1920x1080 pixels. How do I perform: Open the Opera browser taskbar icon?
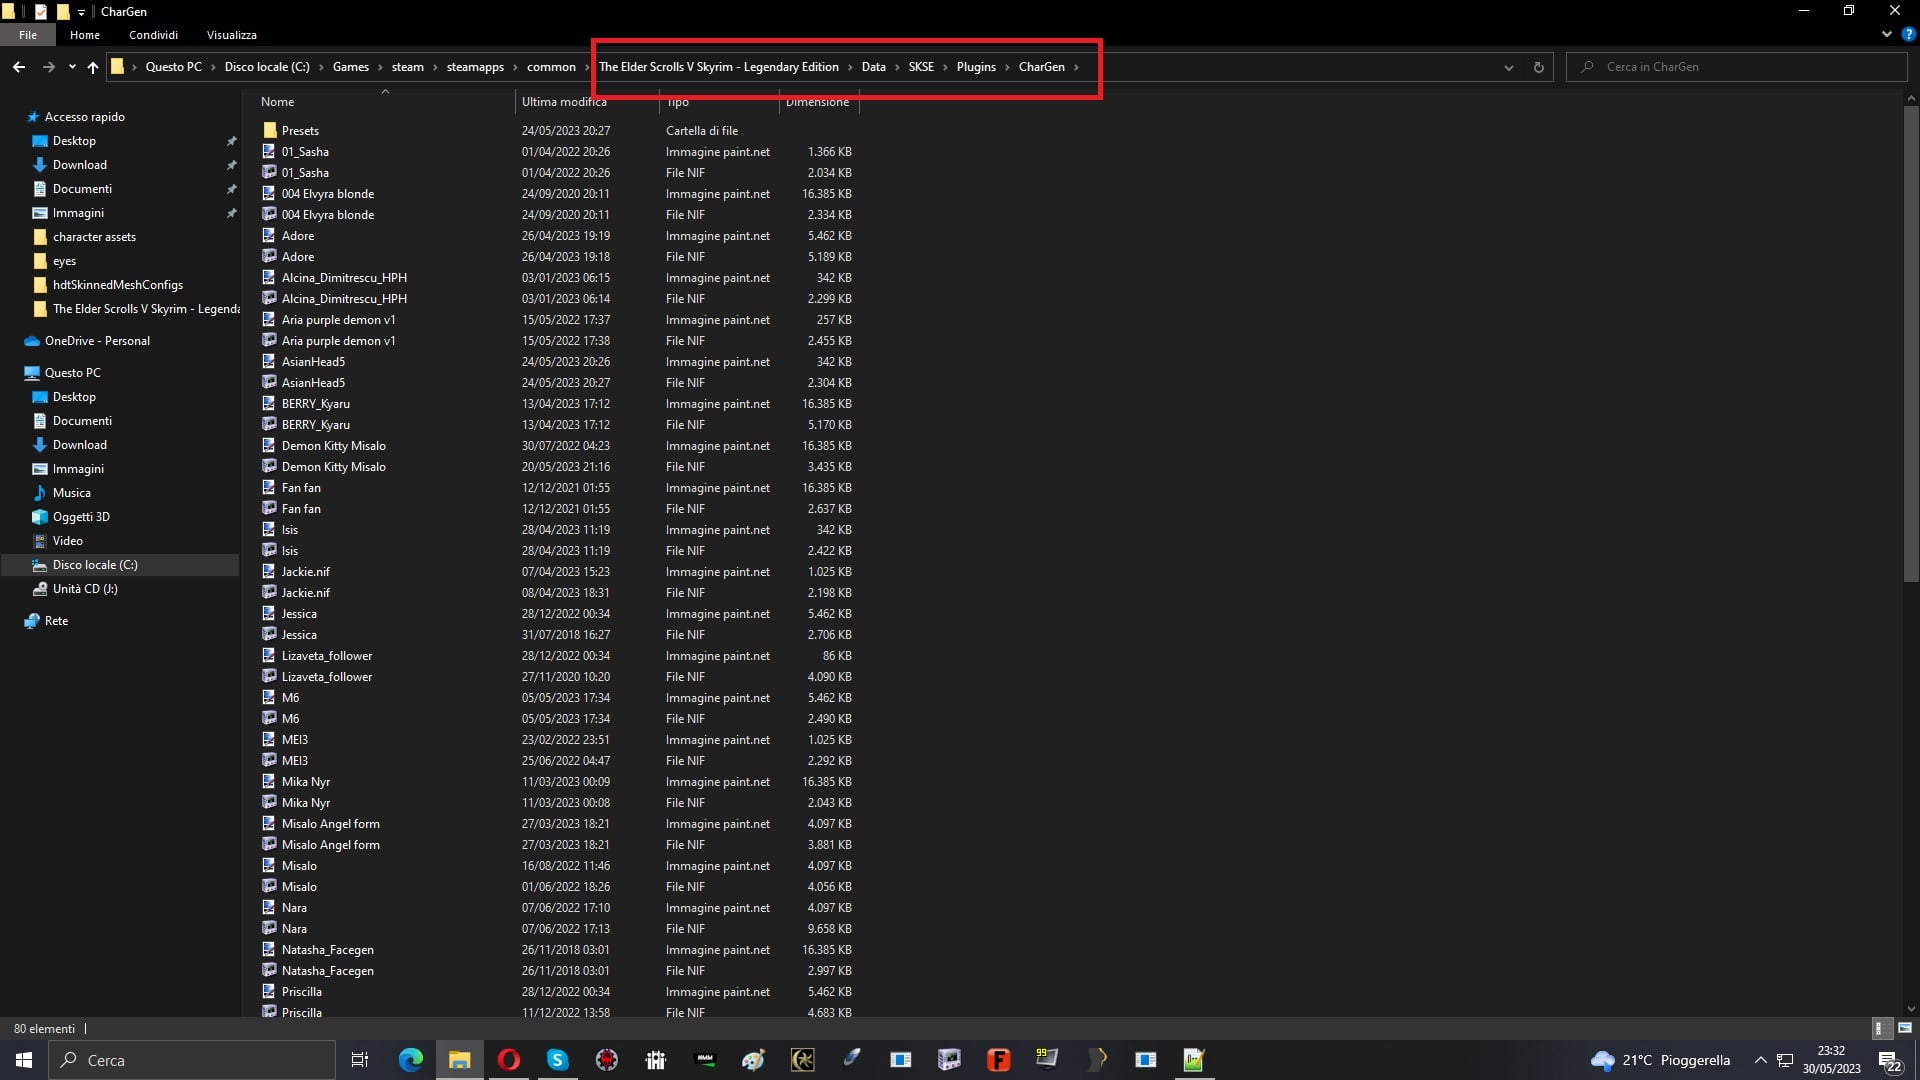[508, 1060]
